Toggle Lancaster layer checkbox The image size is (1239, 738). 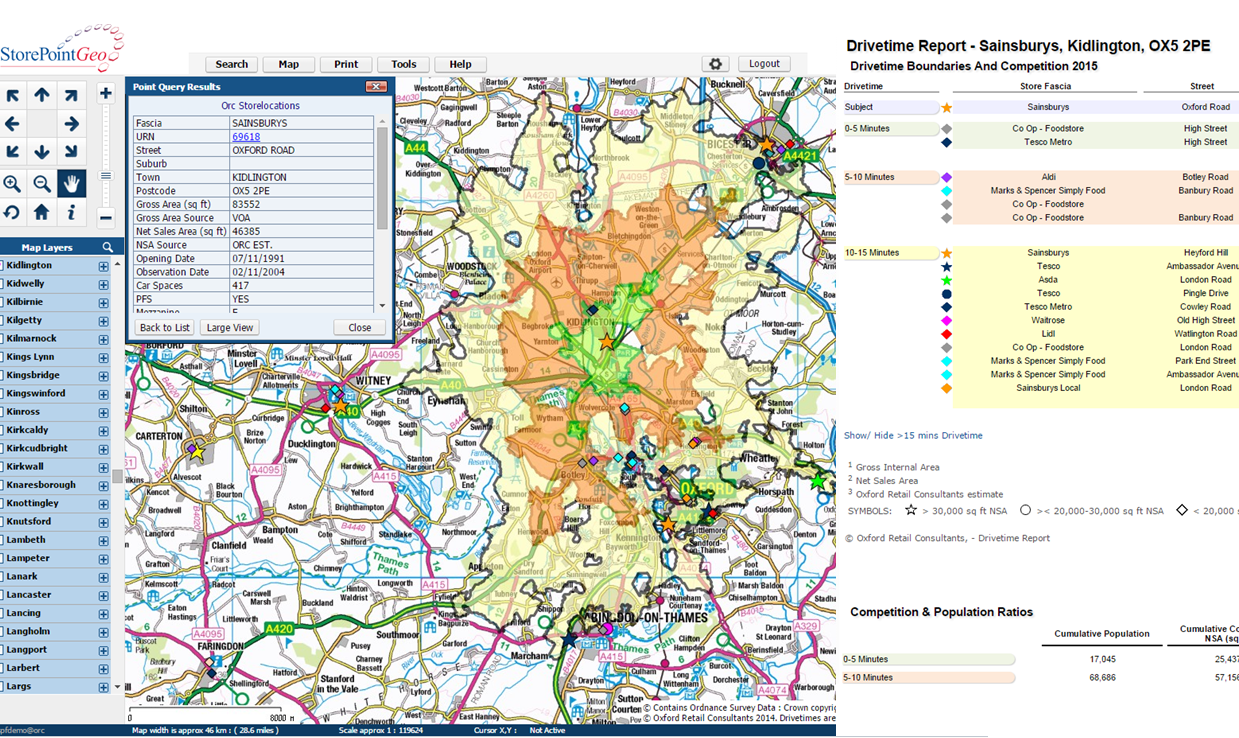(x=1, y=595)
